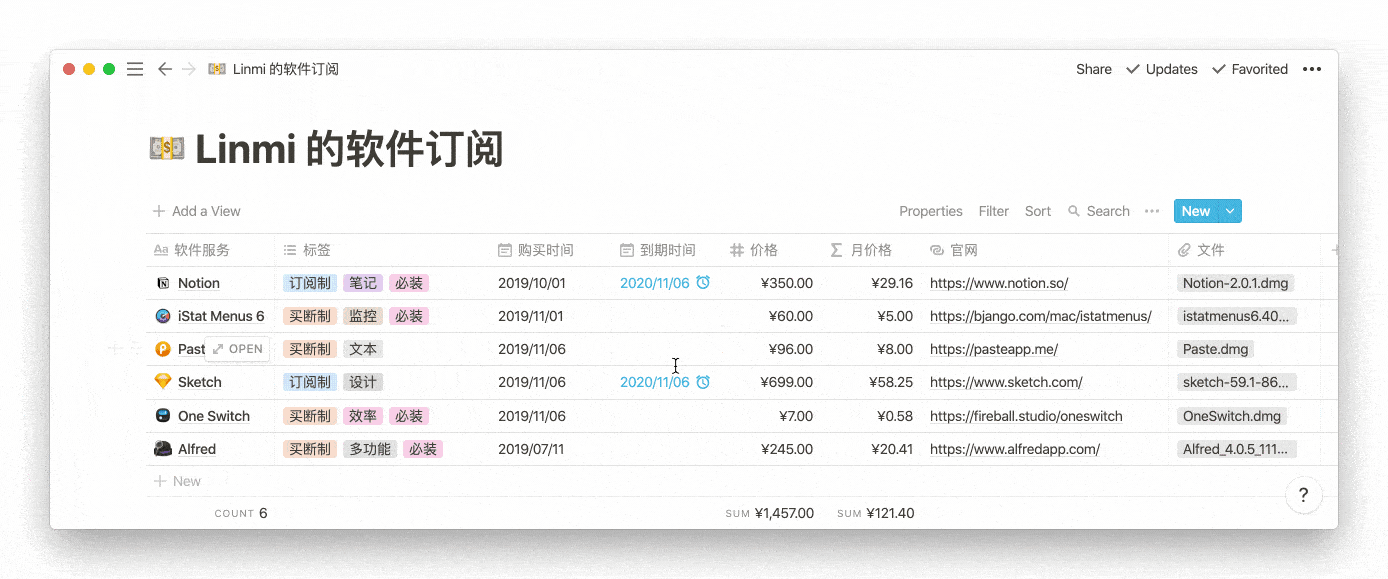Screen dimensions: 1388x579
Task: Click the OneSwitch.dmg file attachment
Action: coord(1232,416)
